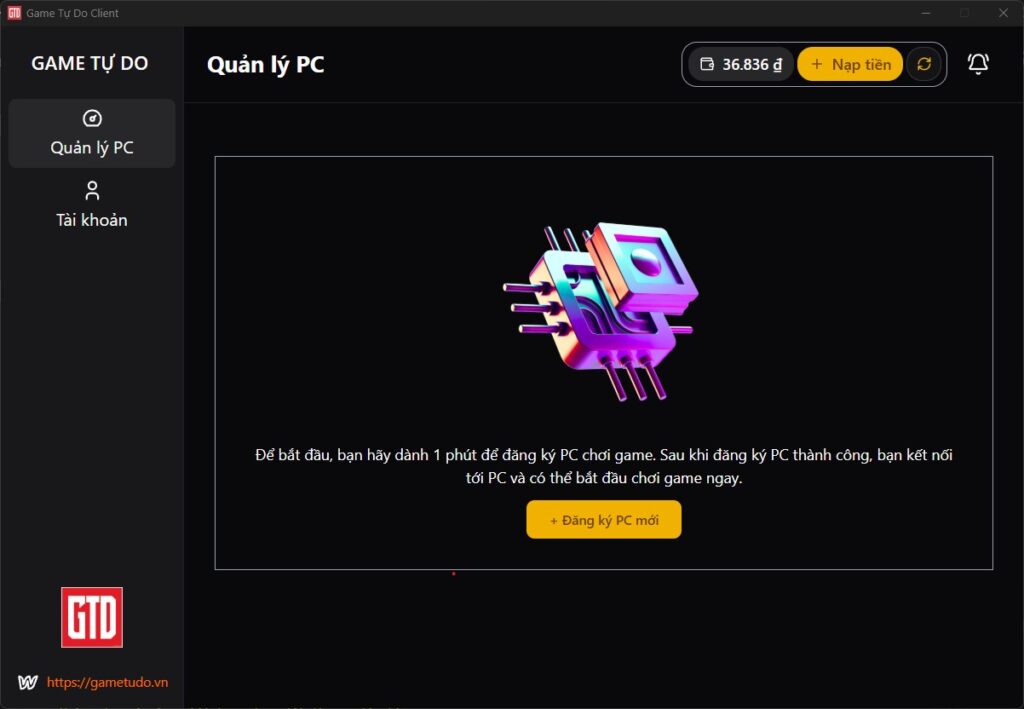The image size is (1024, 709).
Task: Click the 36.836 đ balance amount
Action: 752,65
